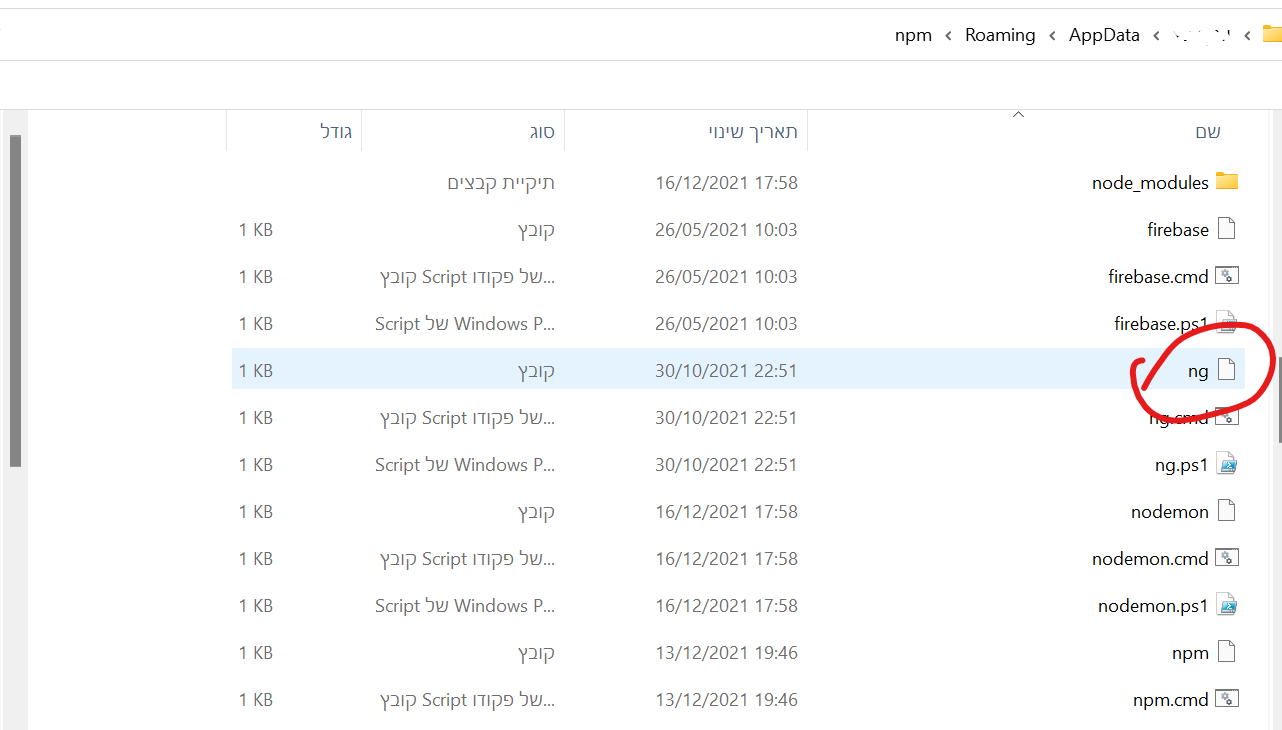The width and height of the screenshot is (1282, 730).
Task: Click the modified date in the ng.ps1 row
Action: click(x=727, y=465)
